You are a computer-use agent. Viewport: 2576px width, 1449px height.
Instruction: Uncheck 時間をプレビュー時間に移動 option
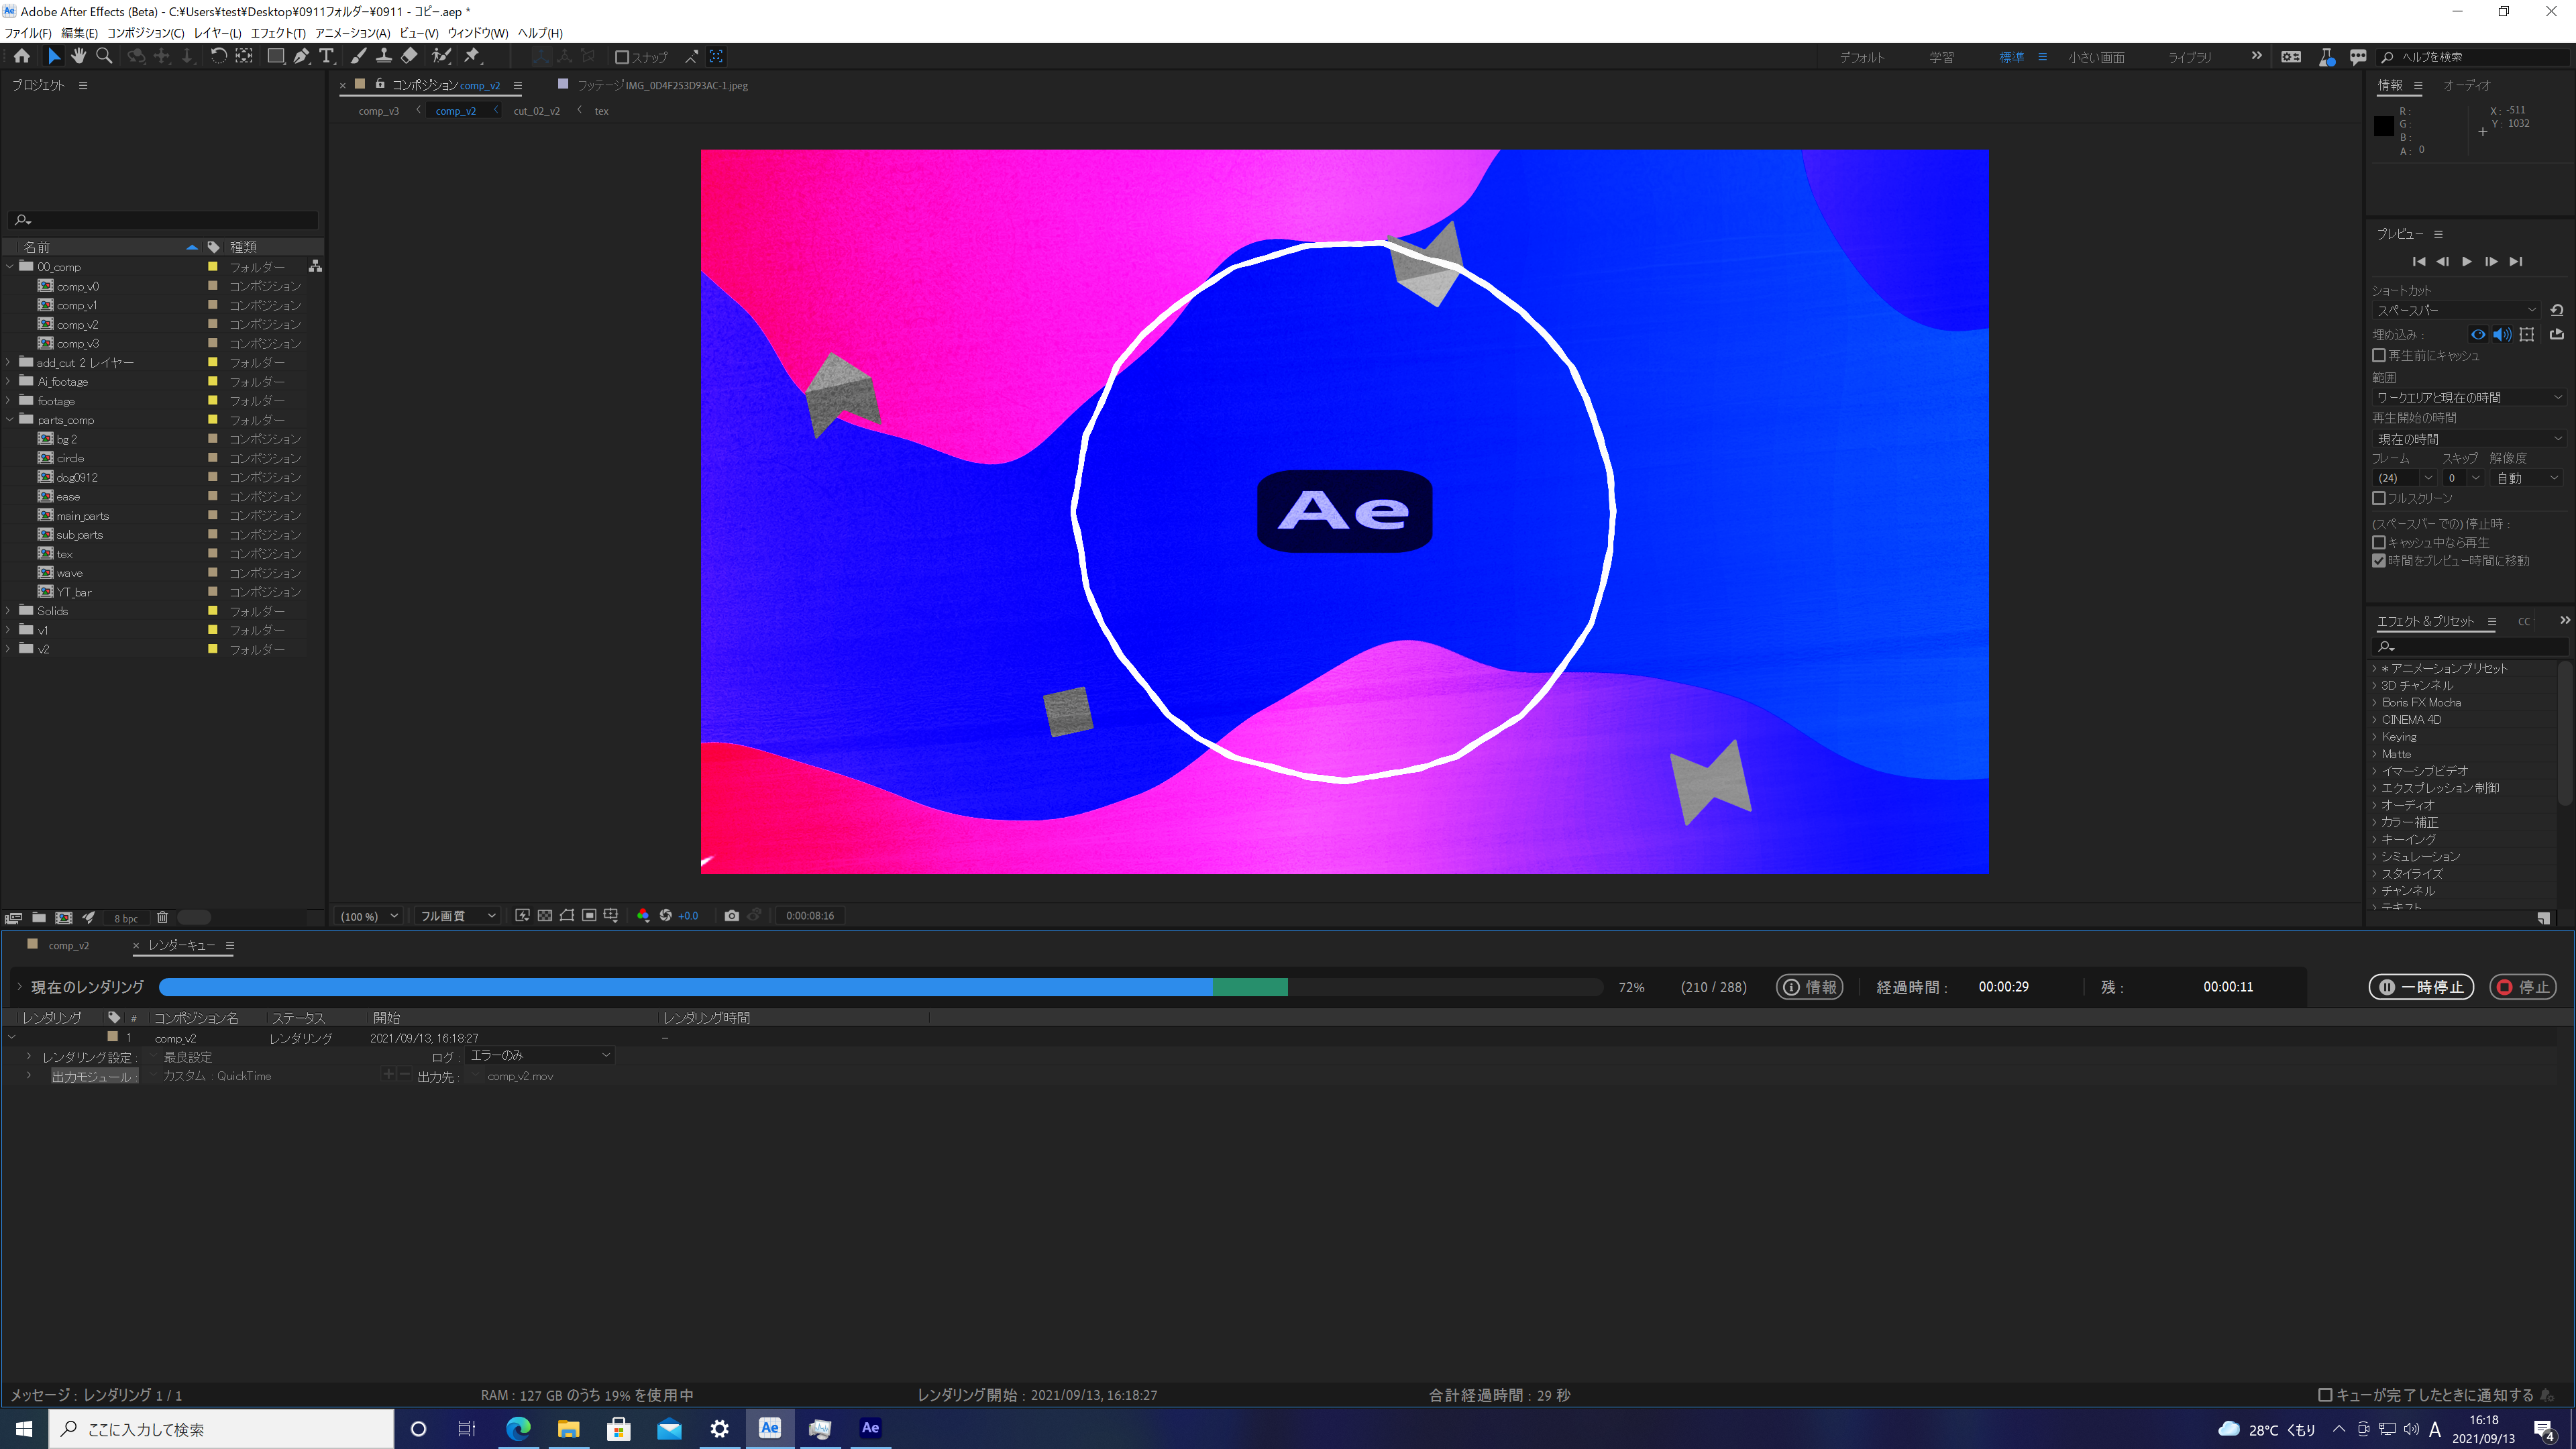coord(2379,560)
